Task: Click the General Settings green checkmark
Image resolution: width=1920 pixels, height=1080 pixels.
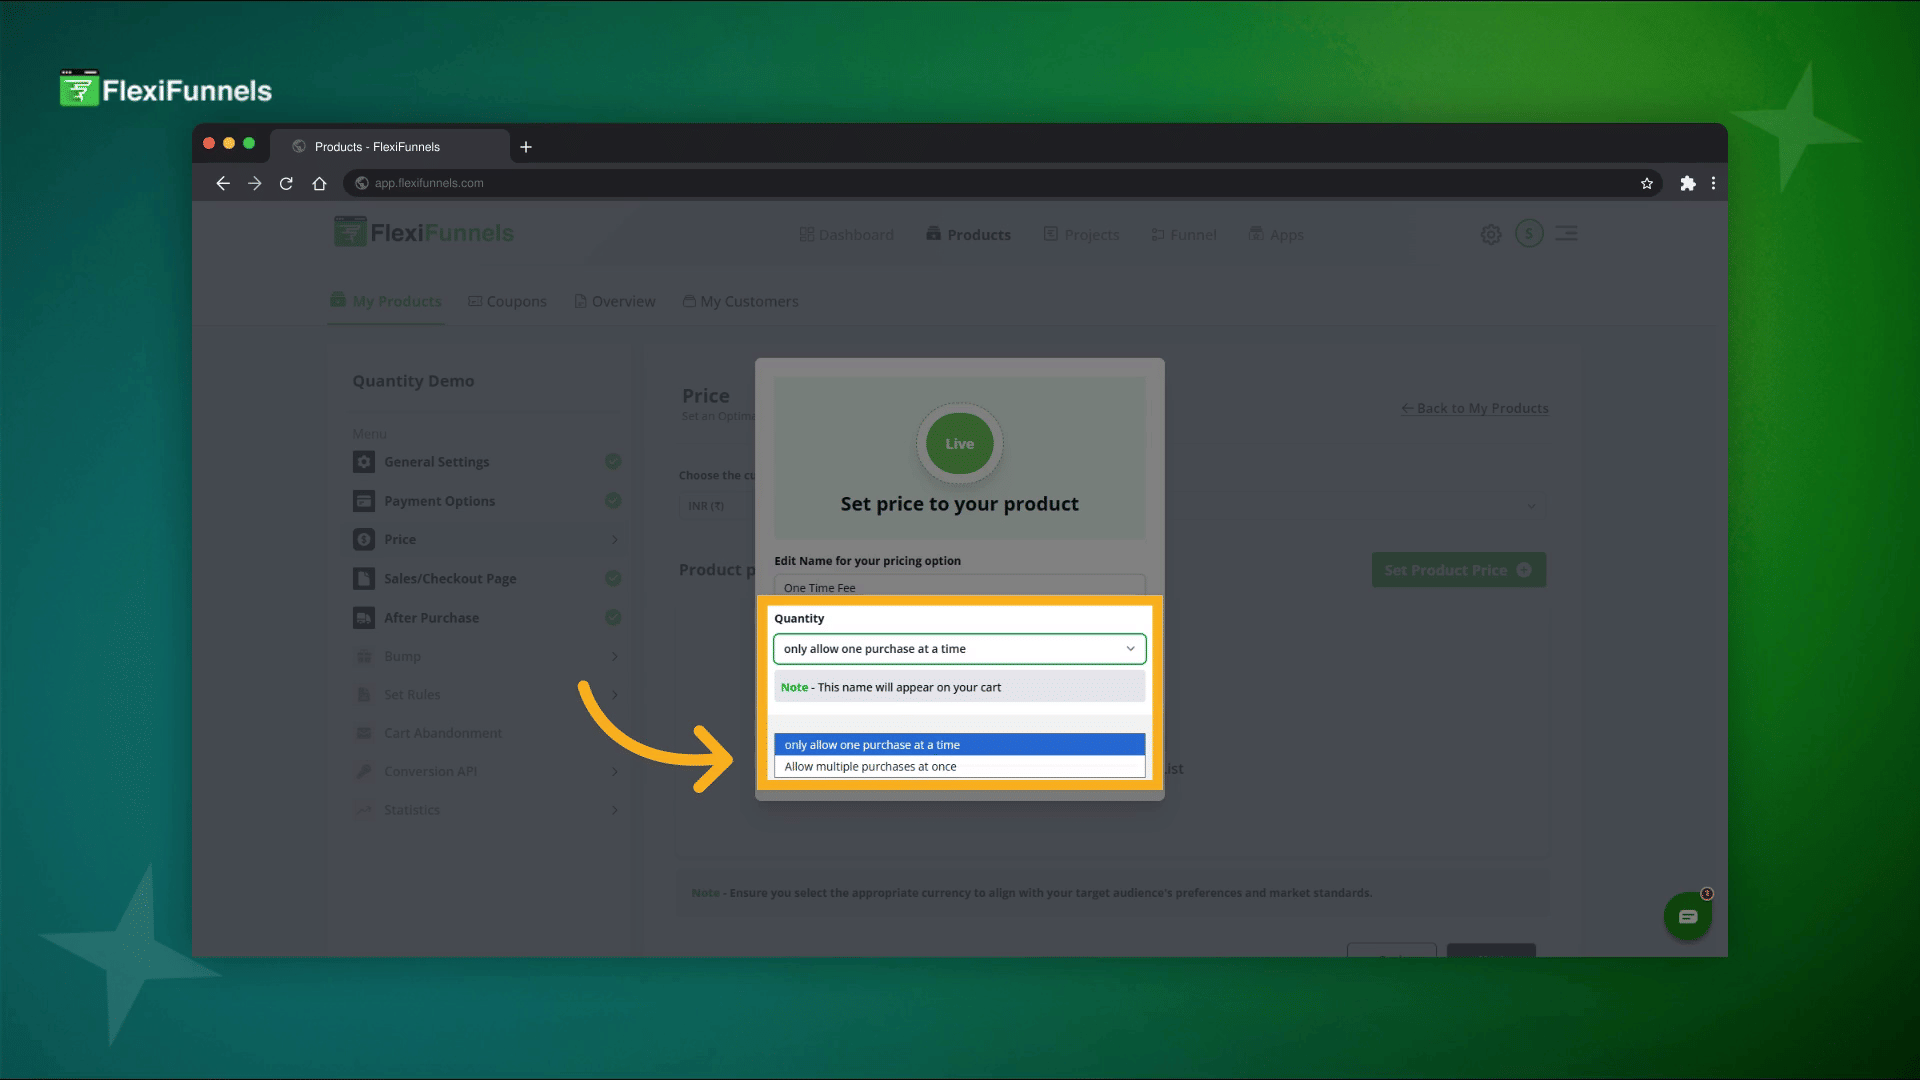Action: pyautogui.click(x=613, y=461)
